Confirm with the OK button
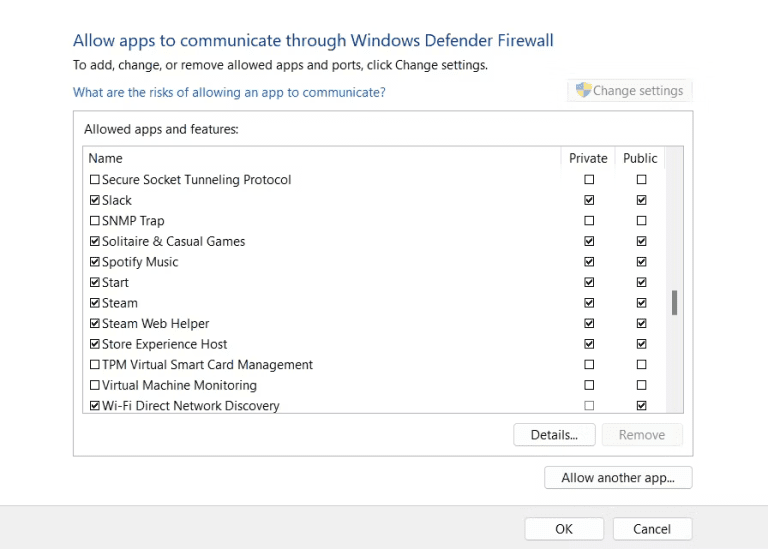The height and width of the screenshot is (549, 768). (x=564, y=529)
